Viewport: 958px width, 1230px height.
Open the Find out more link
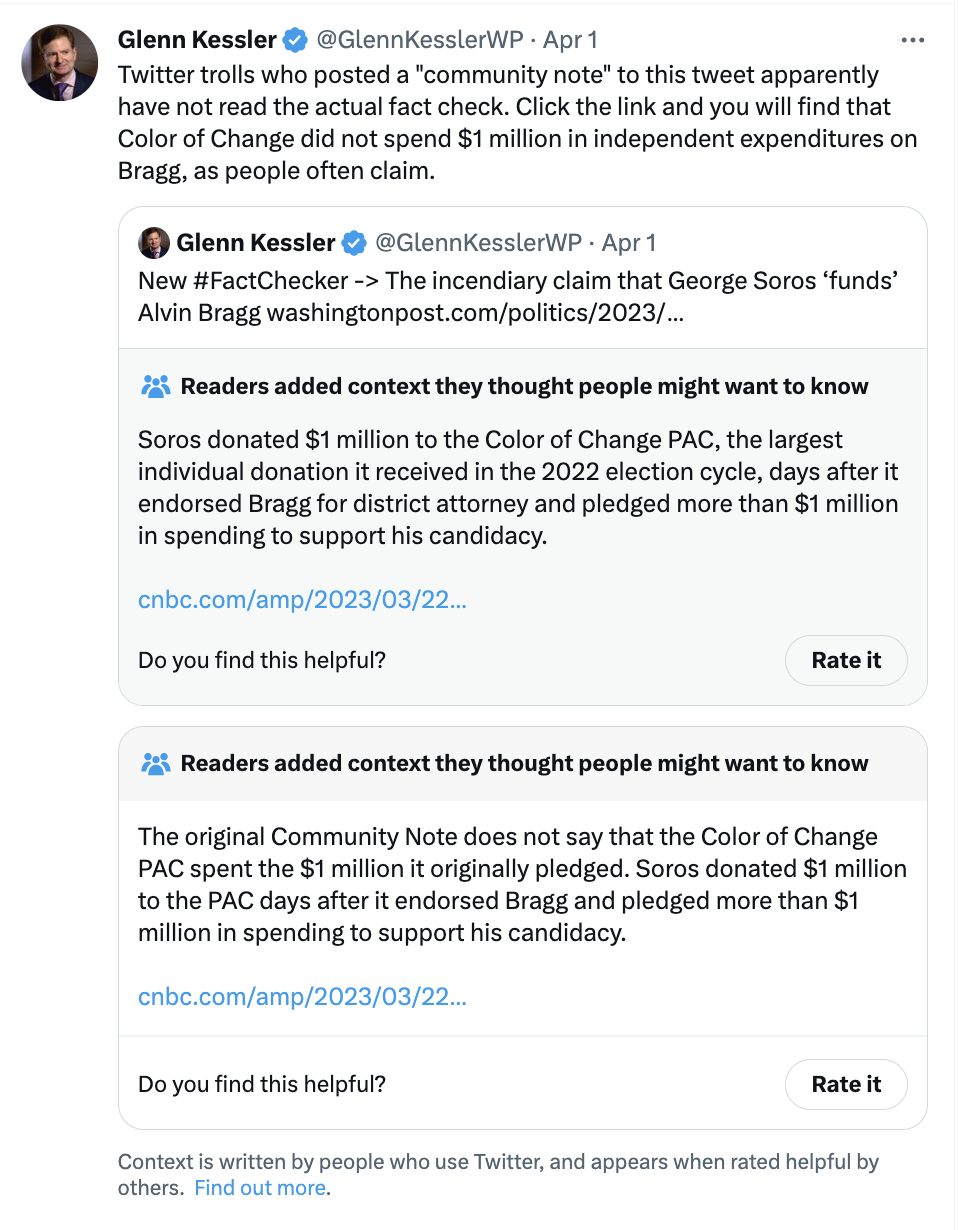point(259,1188)
